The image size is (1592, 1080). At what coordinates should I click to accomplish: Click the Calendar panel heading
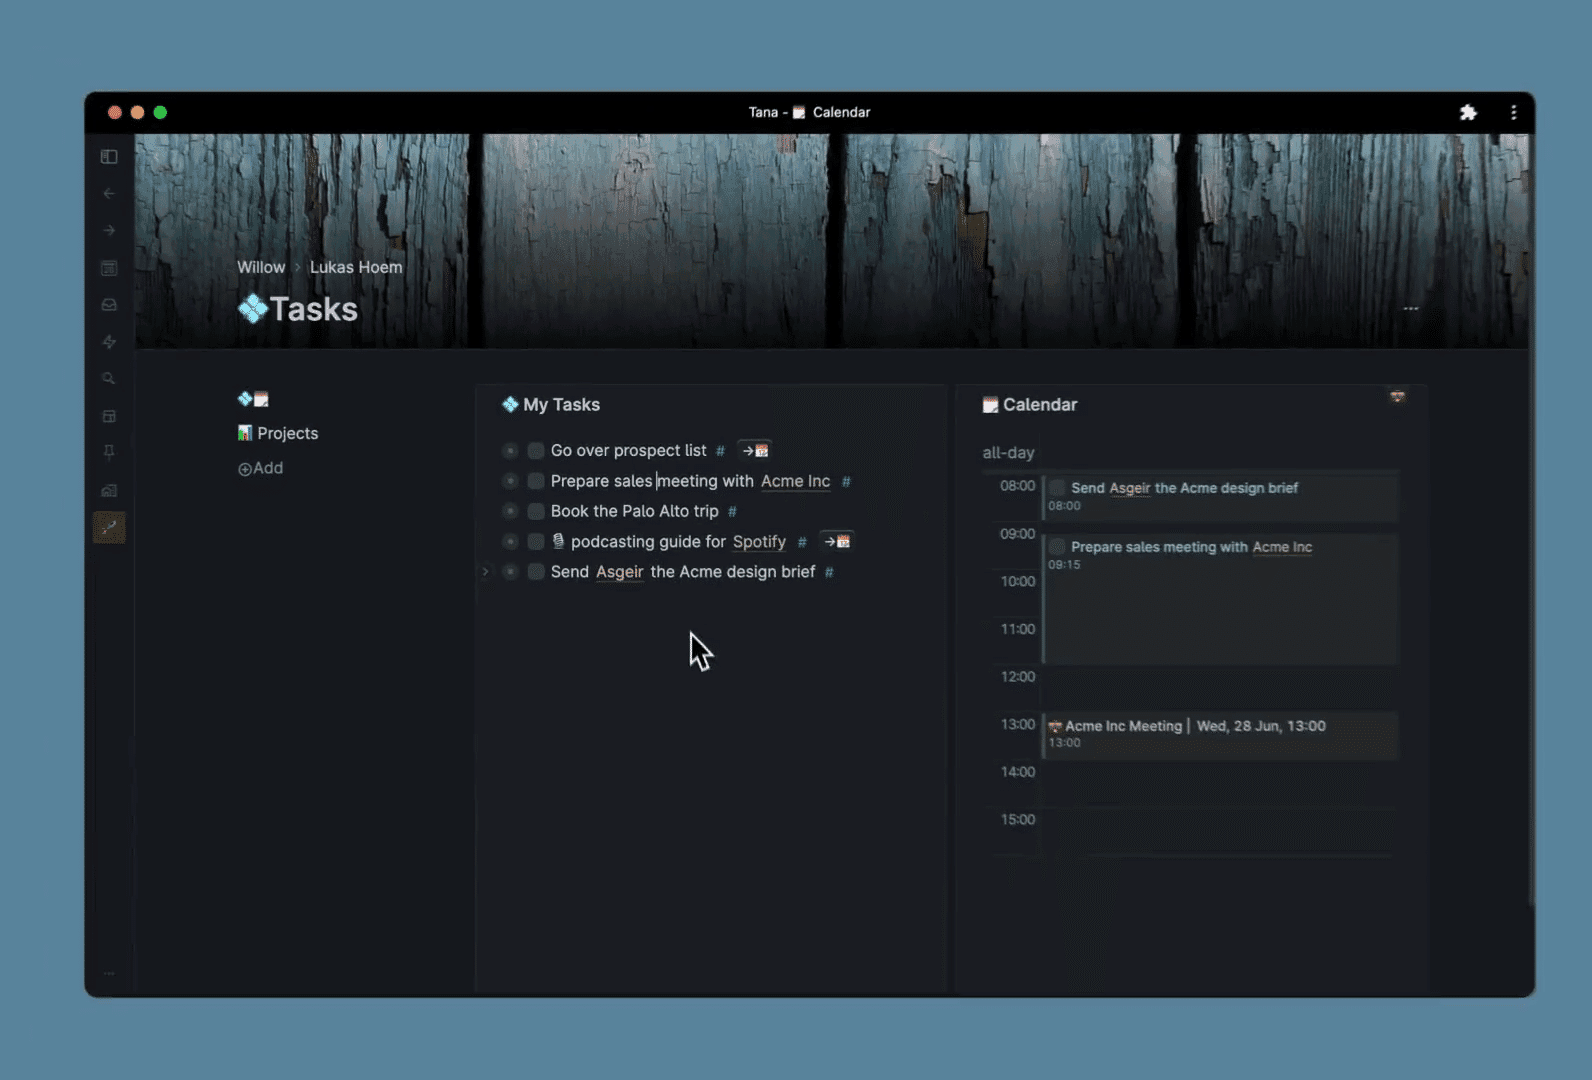pyautogui.click(x=1040, y=405)
